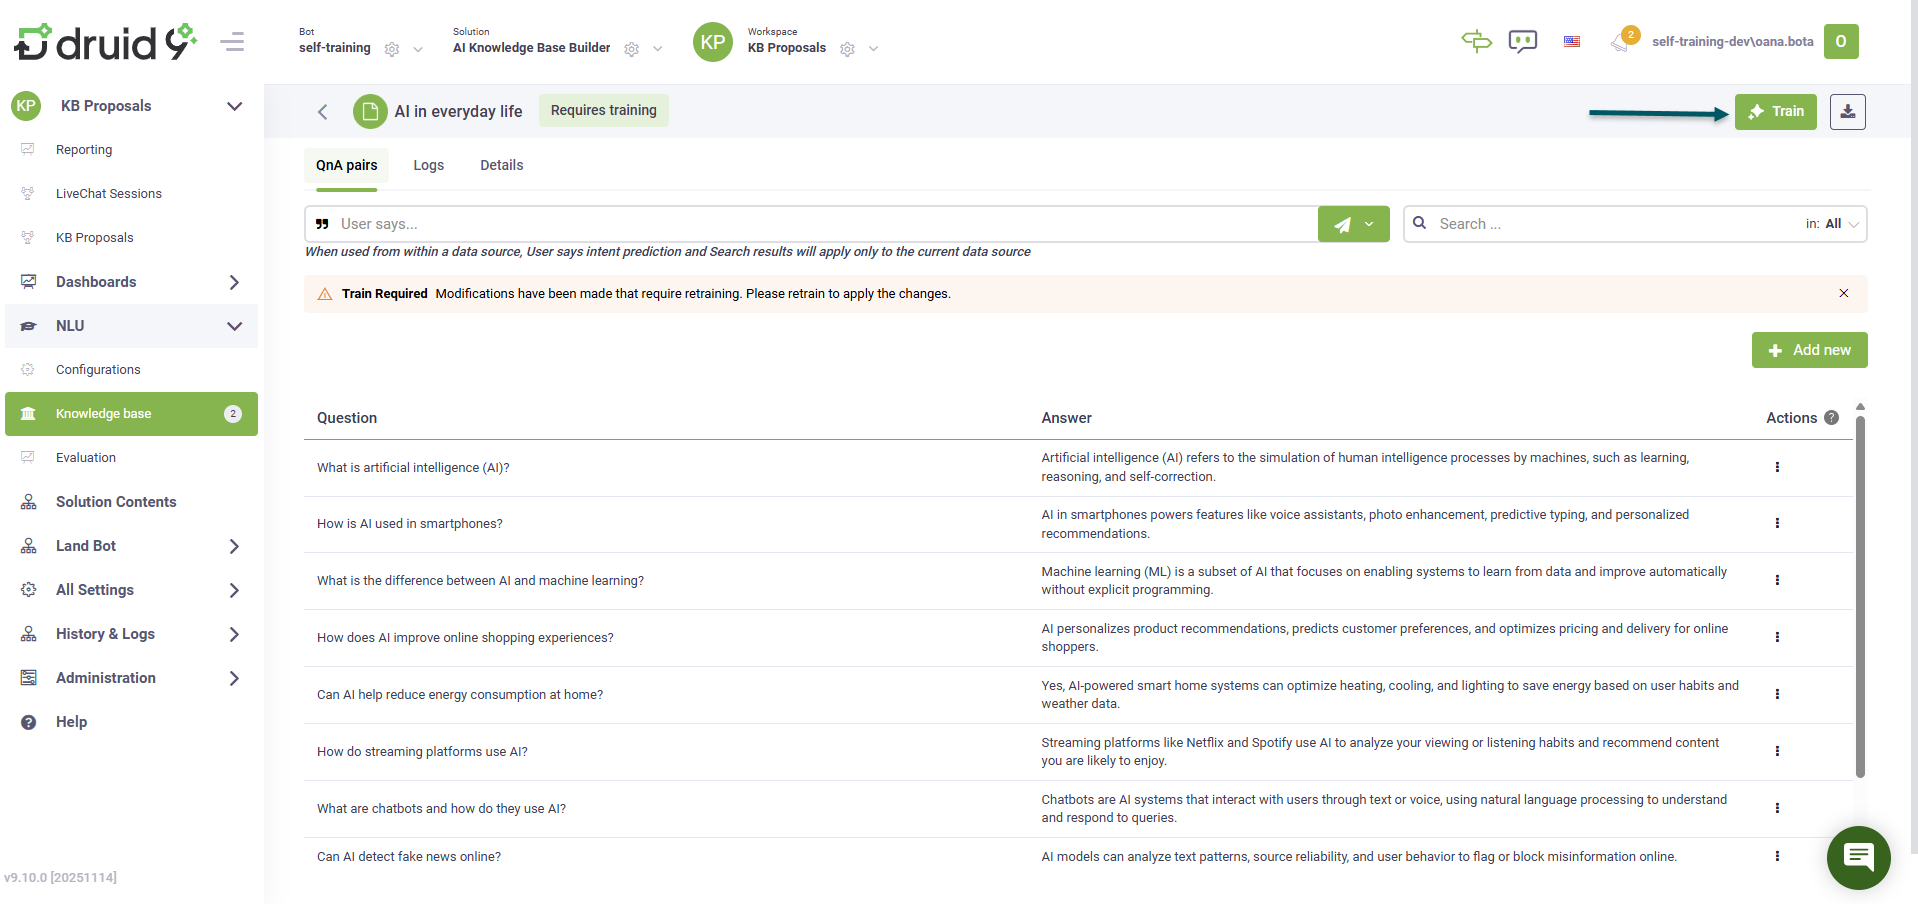Collapse the KB Proposals sidebar section
Screen dimensions: 1918x904
[235, 106]
